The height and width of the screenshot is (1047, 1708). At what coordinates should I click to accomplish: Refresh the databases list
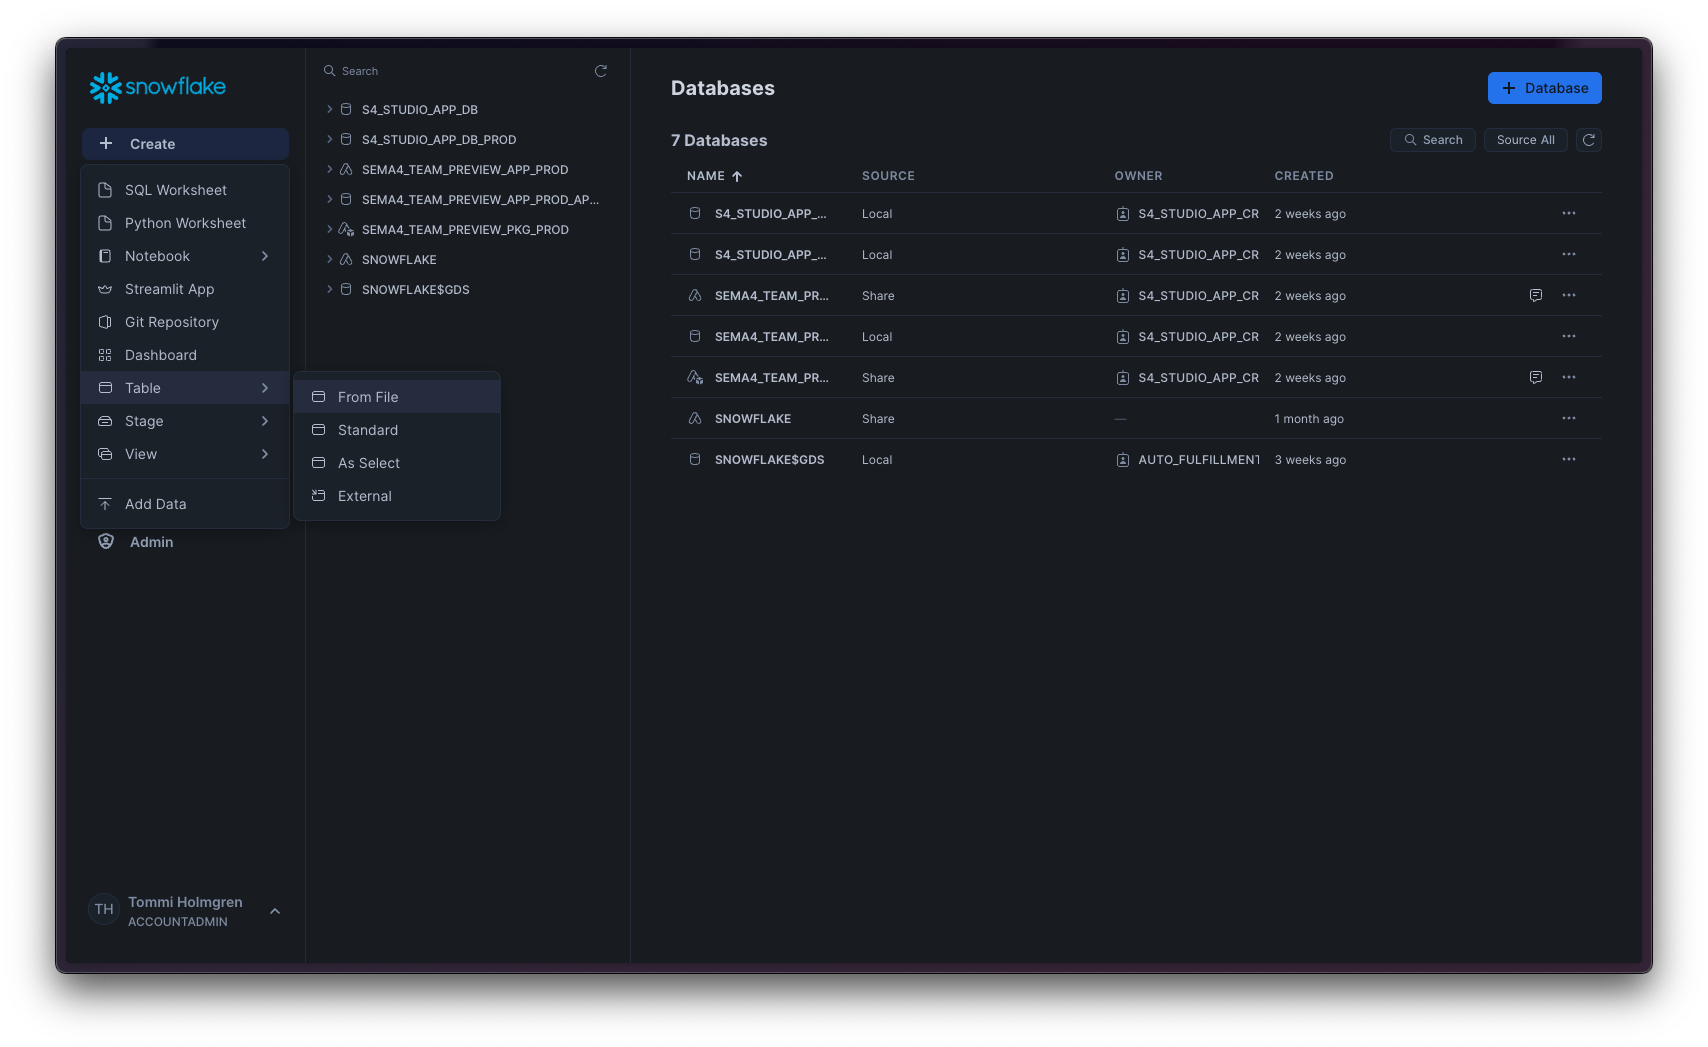pos(1589,140)
